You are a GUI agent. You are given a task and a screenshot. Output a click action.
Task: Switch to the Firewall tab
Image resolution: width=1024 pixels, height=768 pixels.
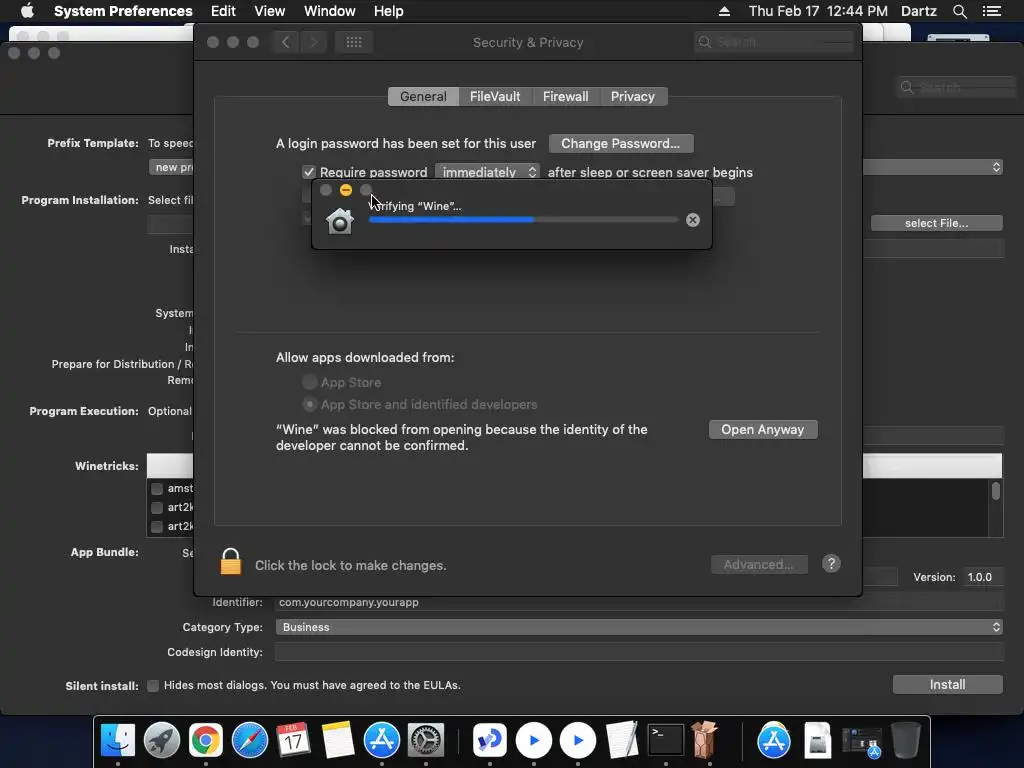566,97
